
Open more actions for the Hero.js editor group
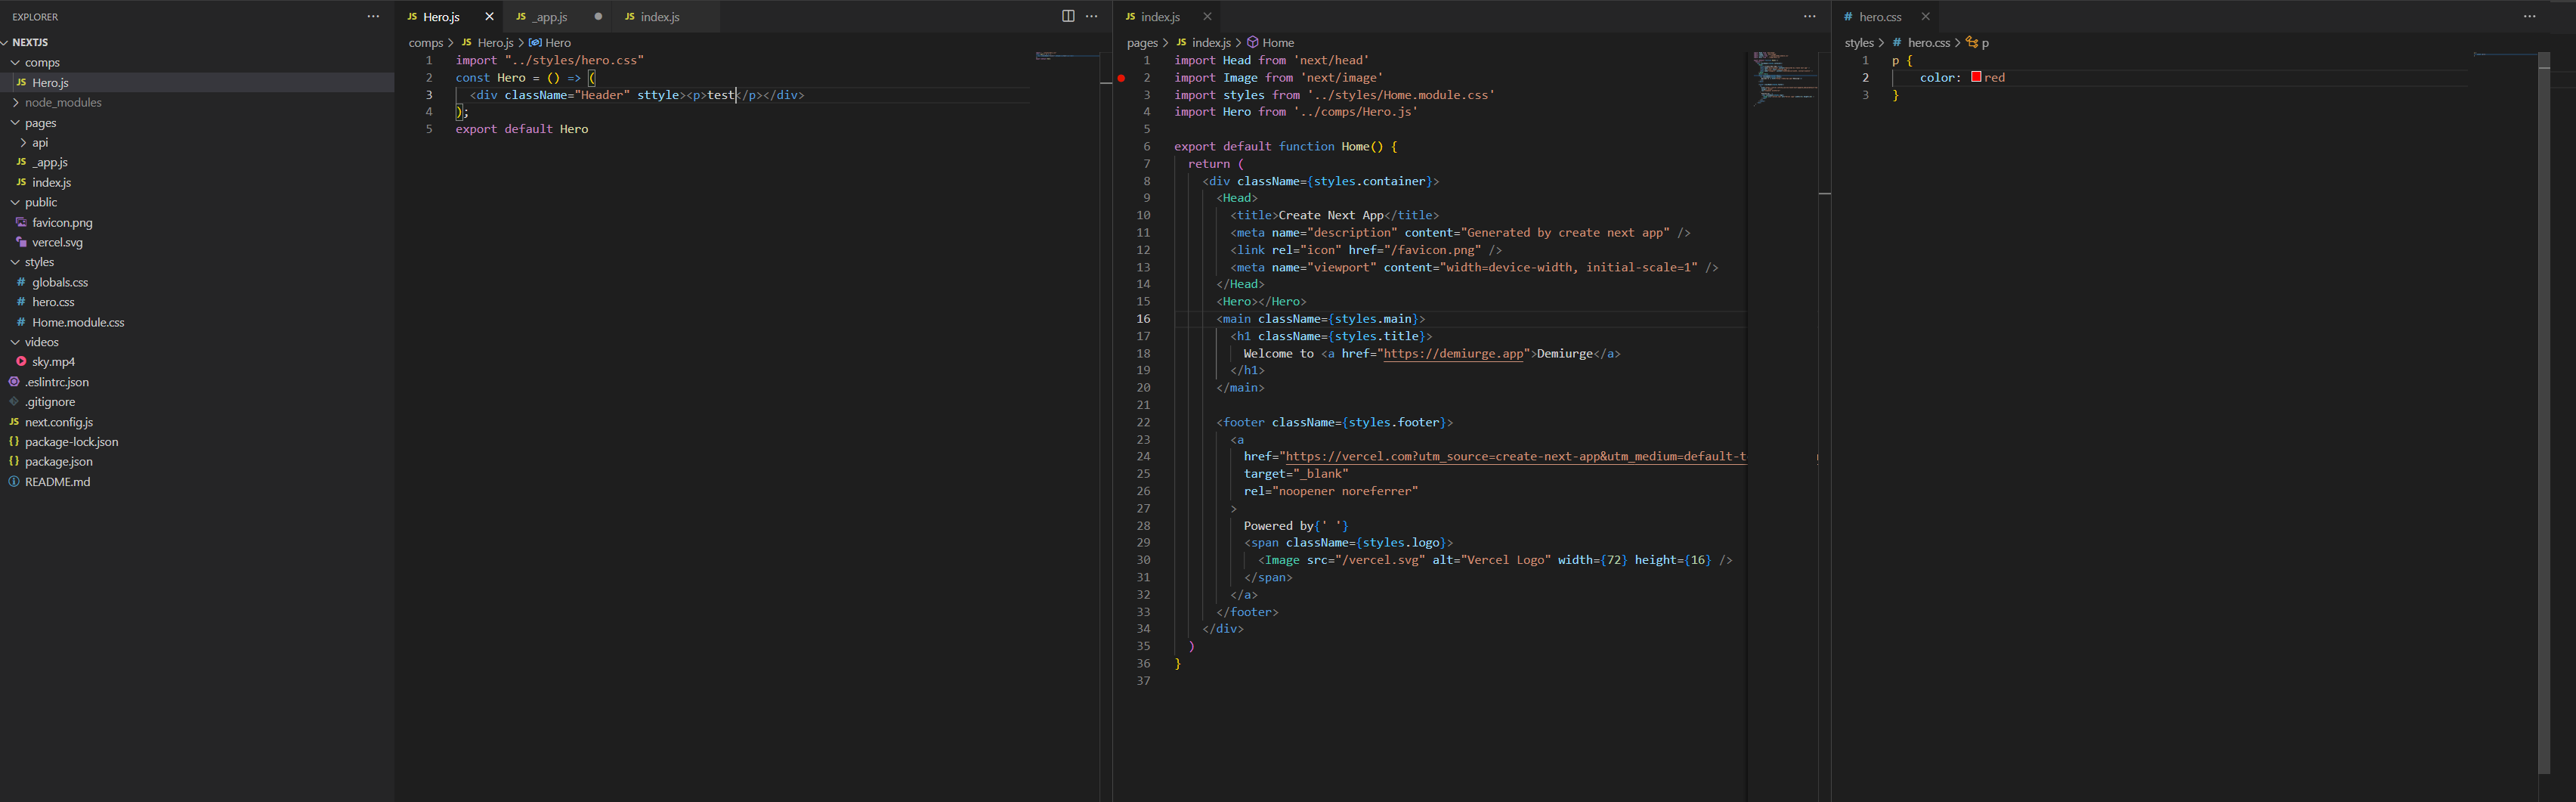tap(1092, 16)
